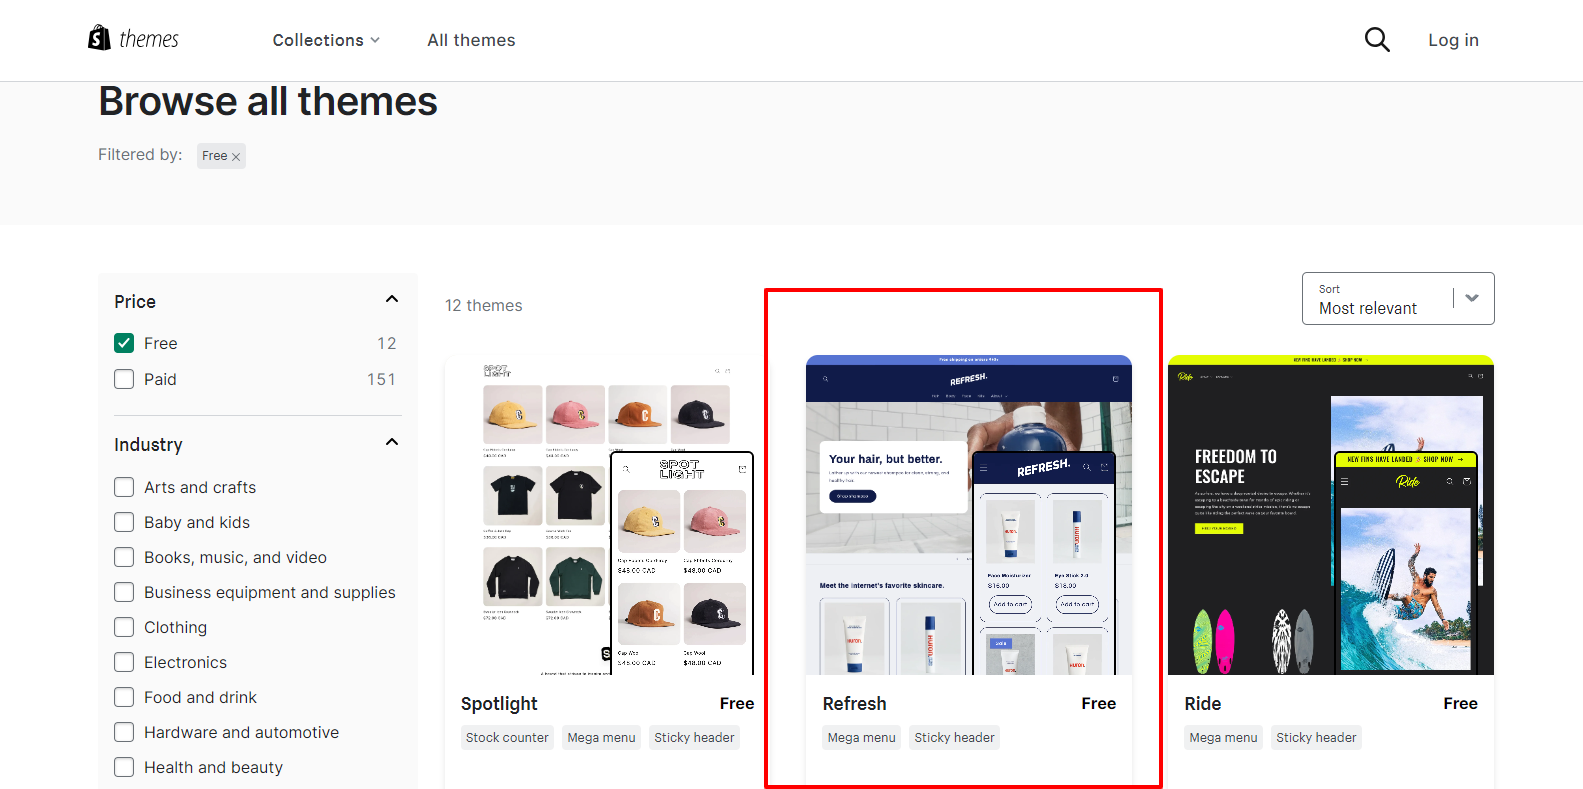Click the Refresh theme title
The height and width of the screenshot is (789, 1583).
point(854,704)
